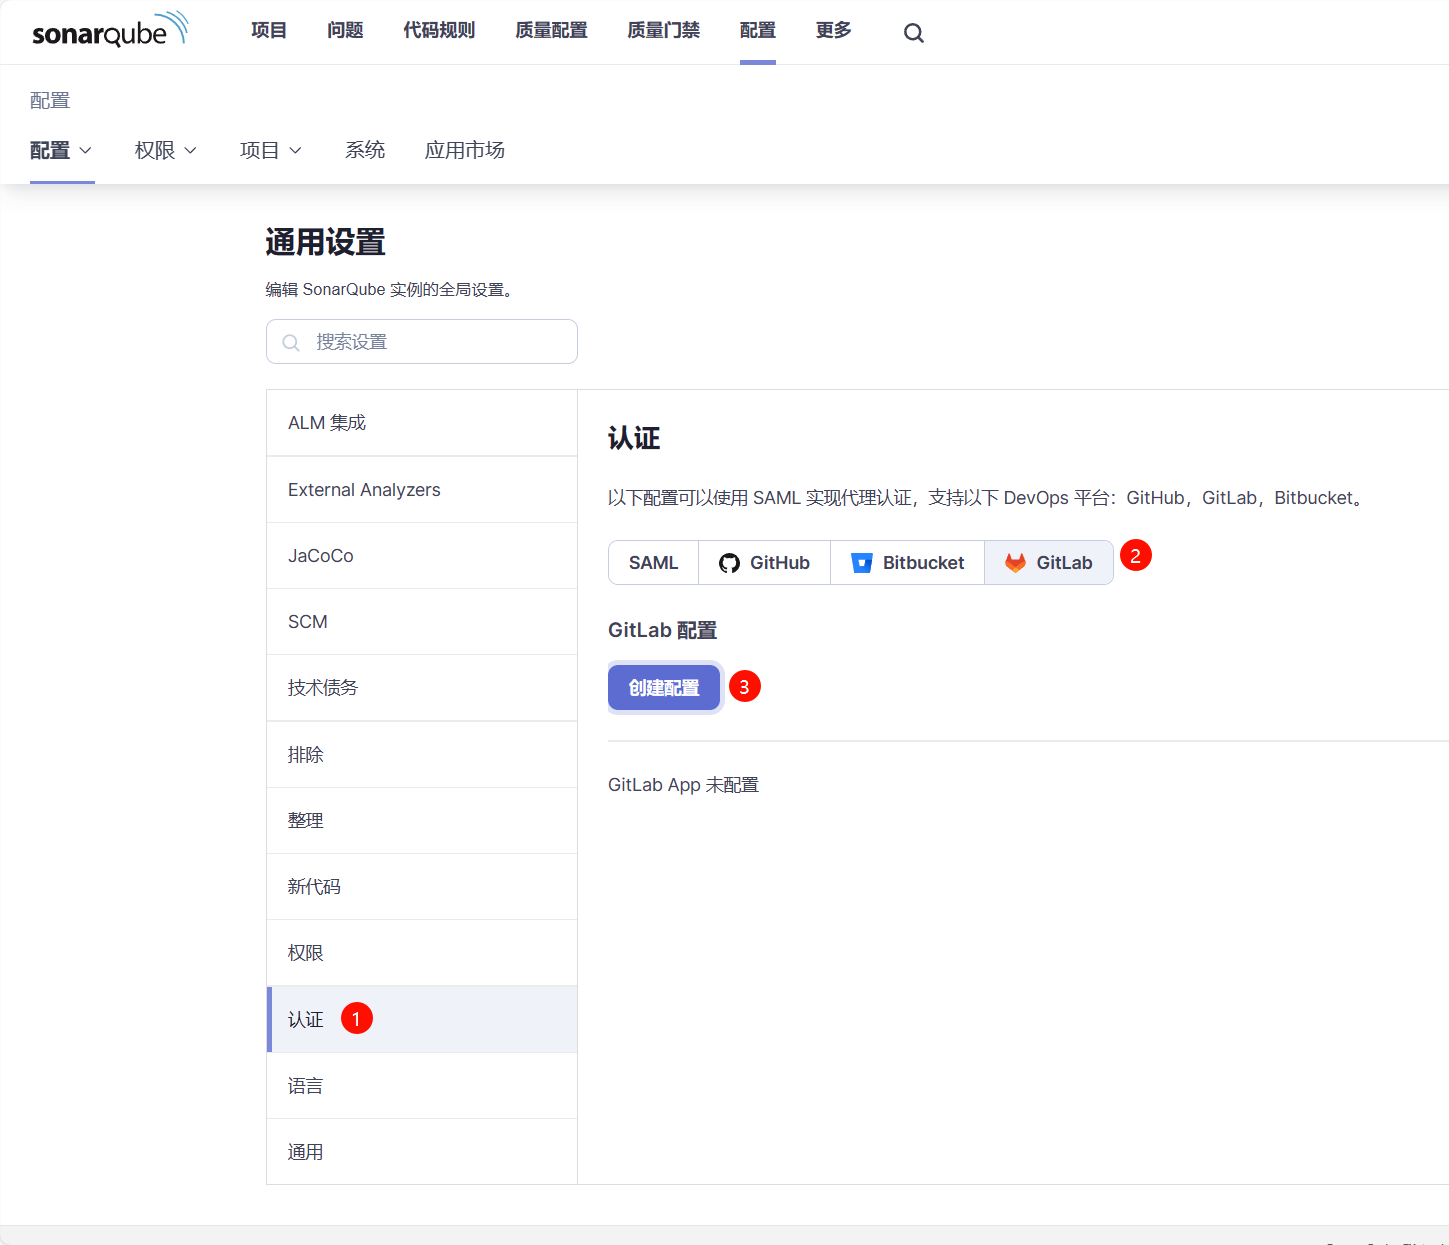Select the Bitbucket authentication tab
1449x1245 pixels.
[x=908, y=563]
